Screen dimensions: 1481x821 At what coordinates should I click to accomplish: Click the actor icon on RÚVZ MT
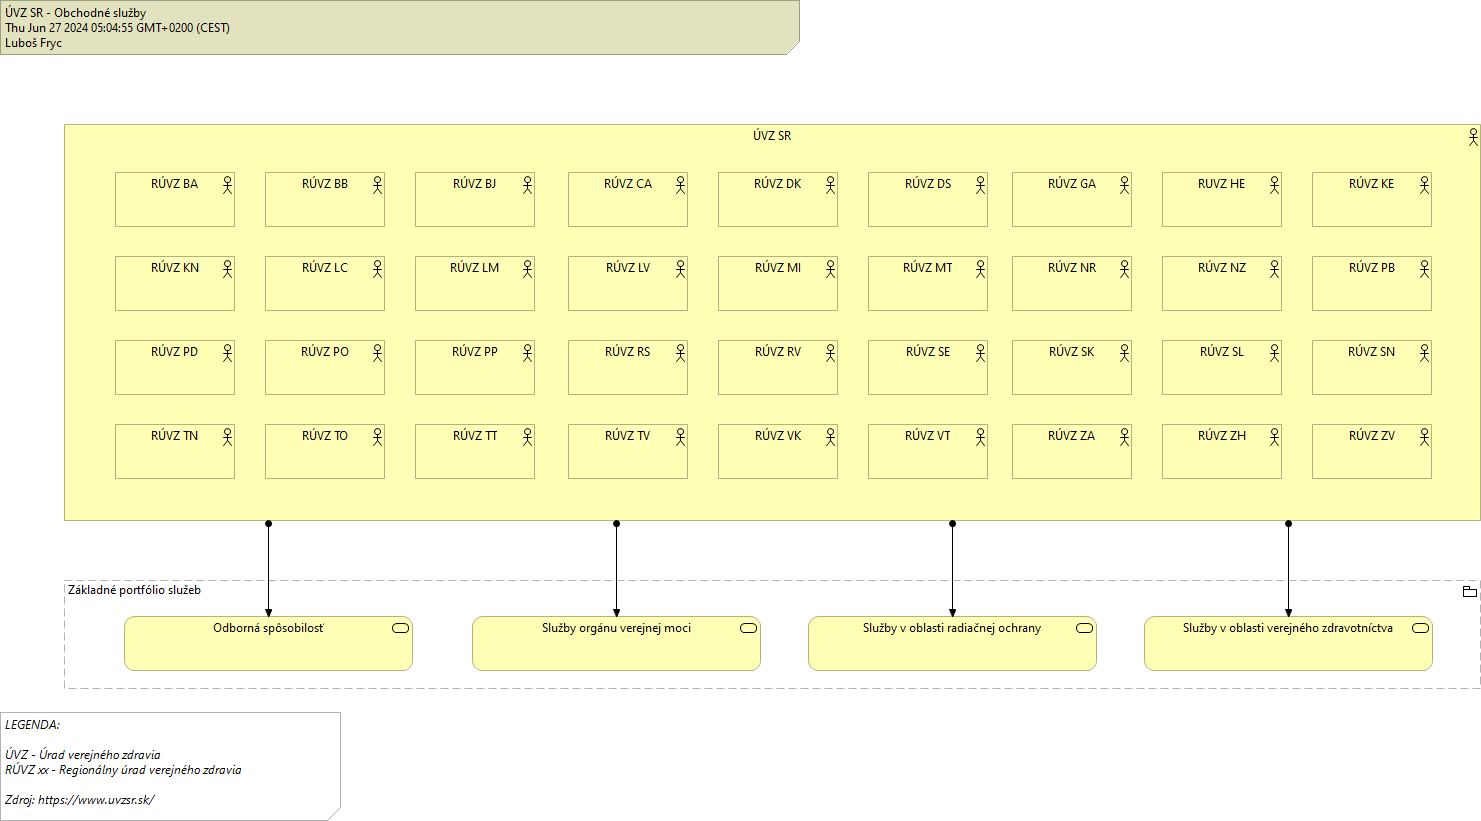coord(980,269)
